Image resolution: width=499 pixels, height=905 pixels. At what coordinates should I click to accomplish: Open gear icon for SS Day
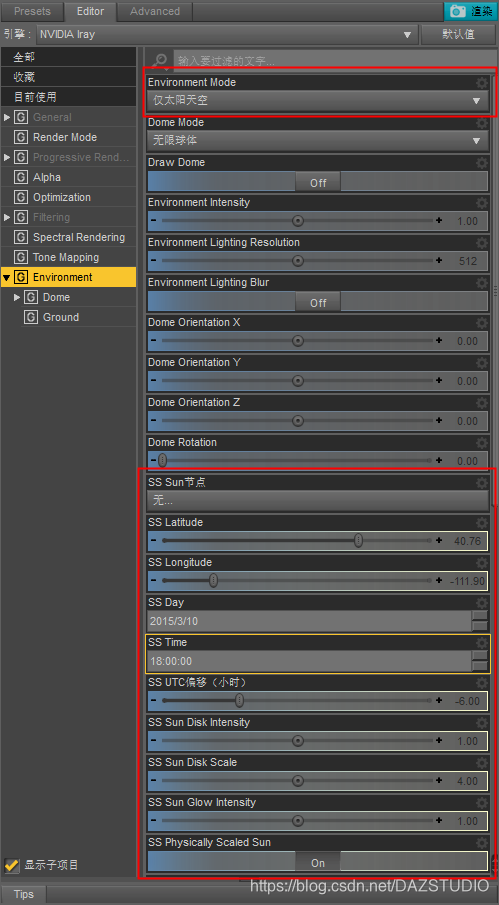pos(482,603)
